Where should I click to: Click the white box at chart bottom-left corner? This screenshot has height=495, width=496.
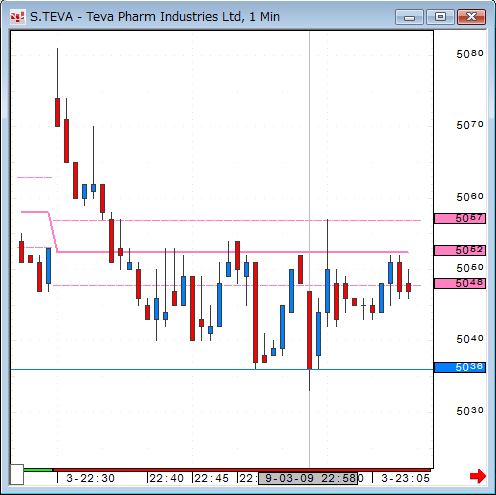pos(17,474)
